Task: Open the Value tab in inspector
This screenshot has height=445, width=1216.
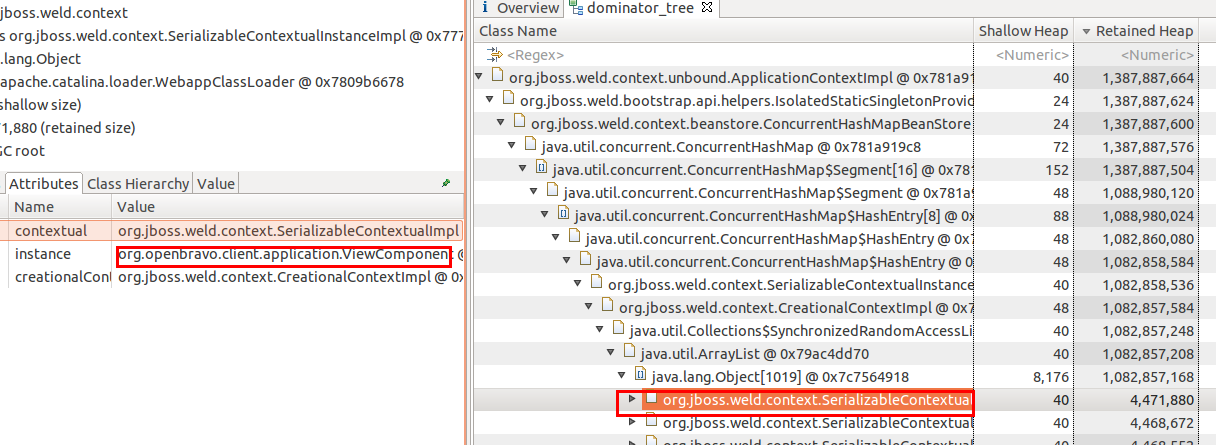Action: point(215,184)
